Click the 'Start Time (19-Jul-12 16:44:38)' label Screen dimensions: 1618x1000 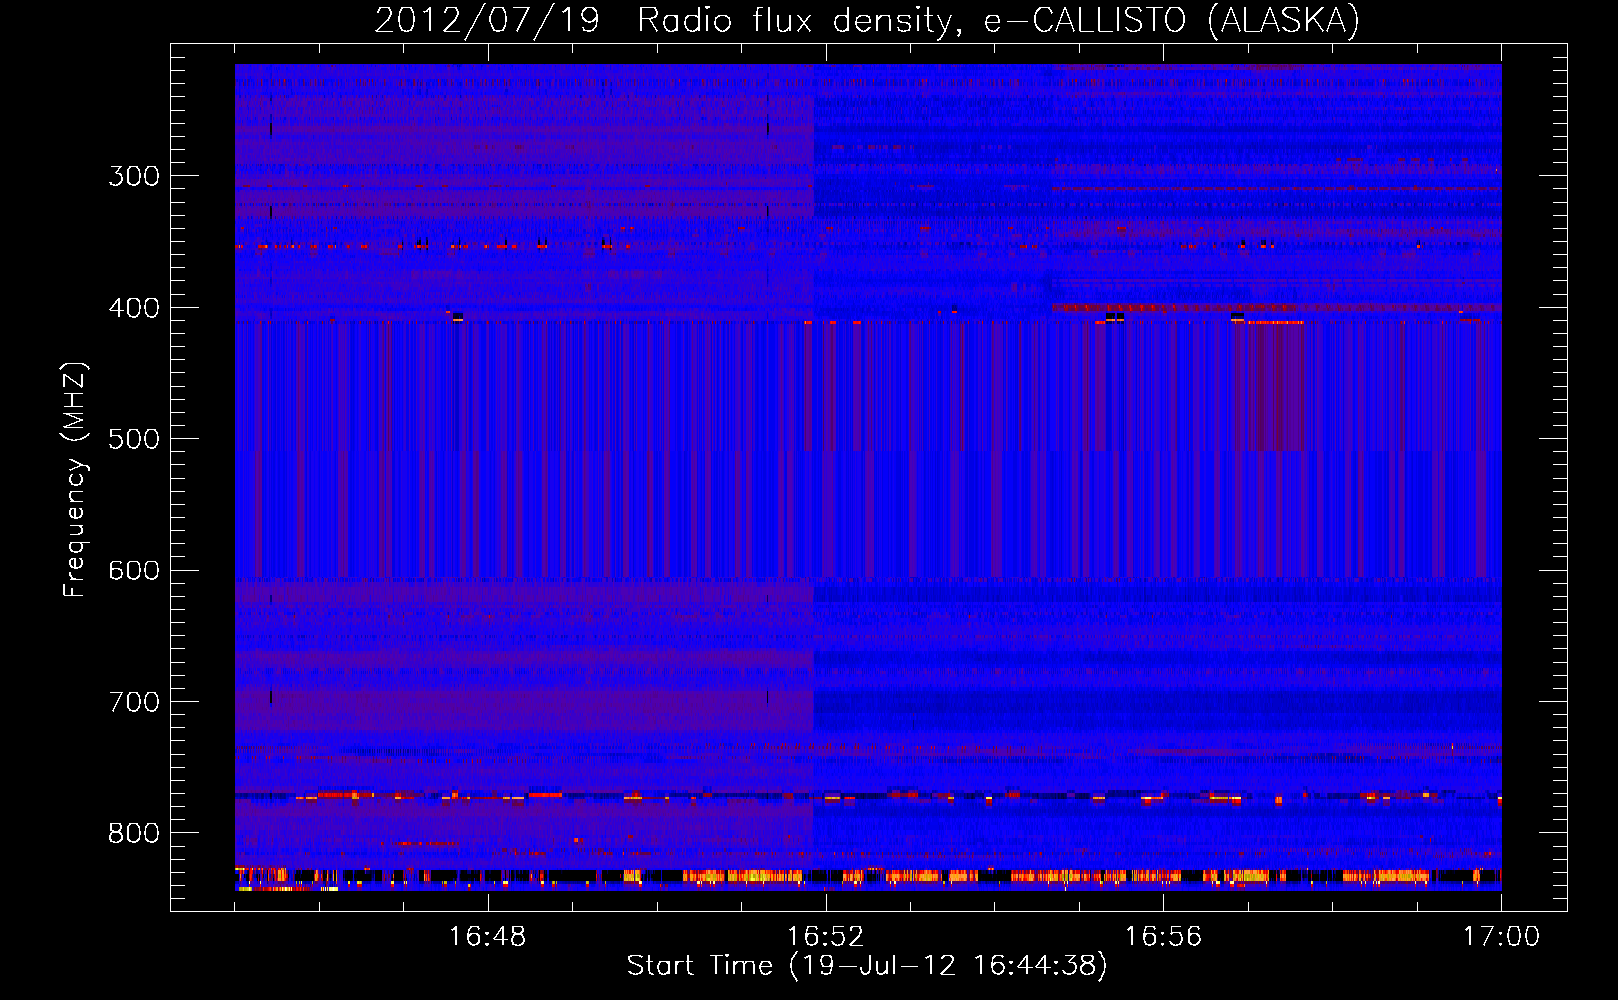tap(867, 965)
